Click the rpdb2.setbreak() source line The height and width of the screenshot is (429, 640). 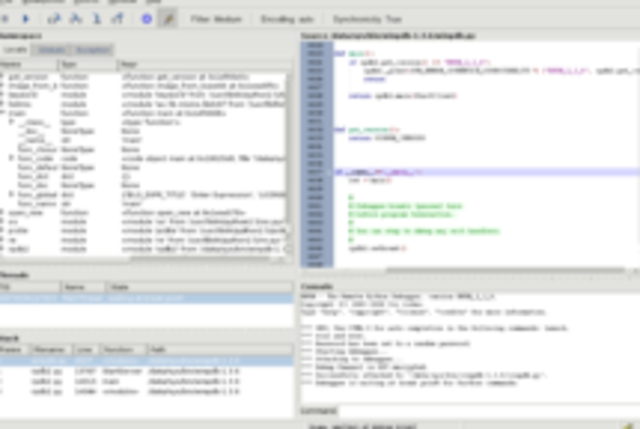tap(378, 248)
